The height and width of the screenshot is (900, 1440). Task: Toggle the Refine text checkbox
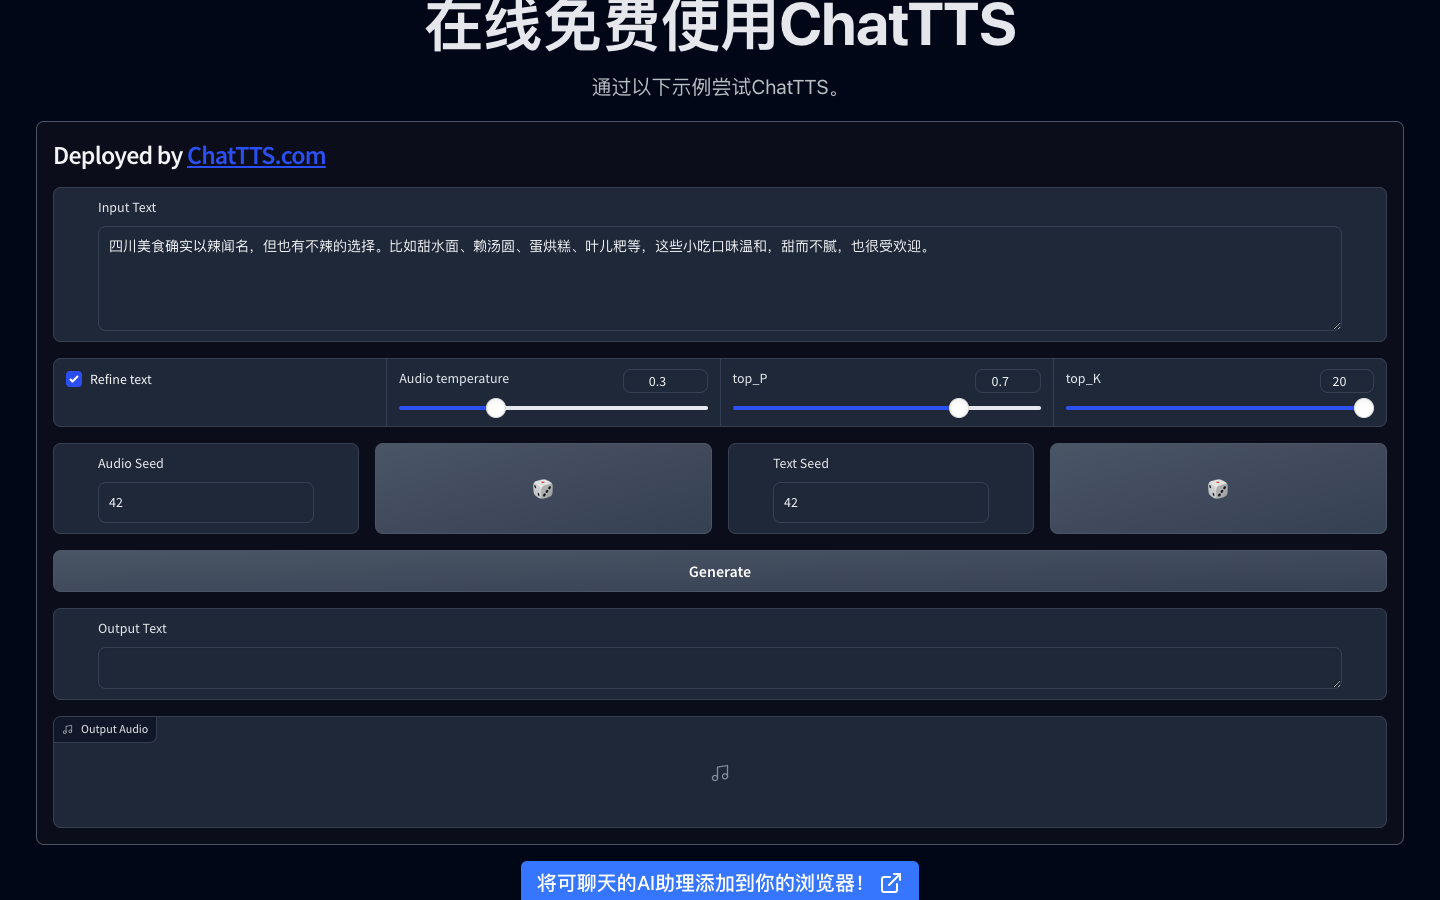pos(74,379)
